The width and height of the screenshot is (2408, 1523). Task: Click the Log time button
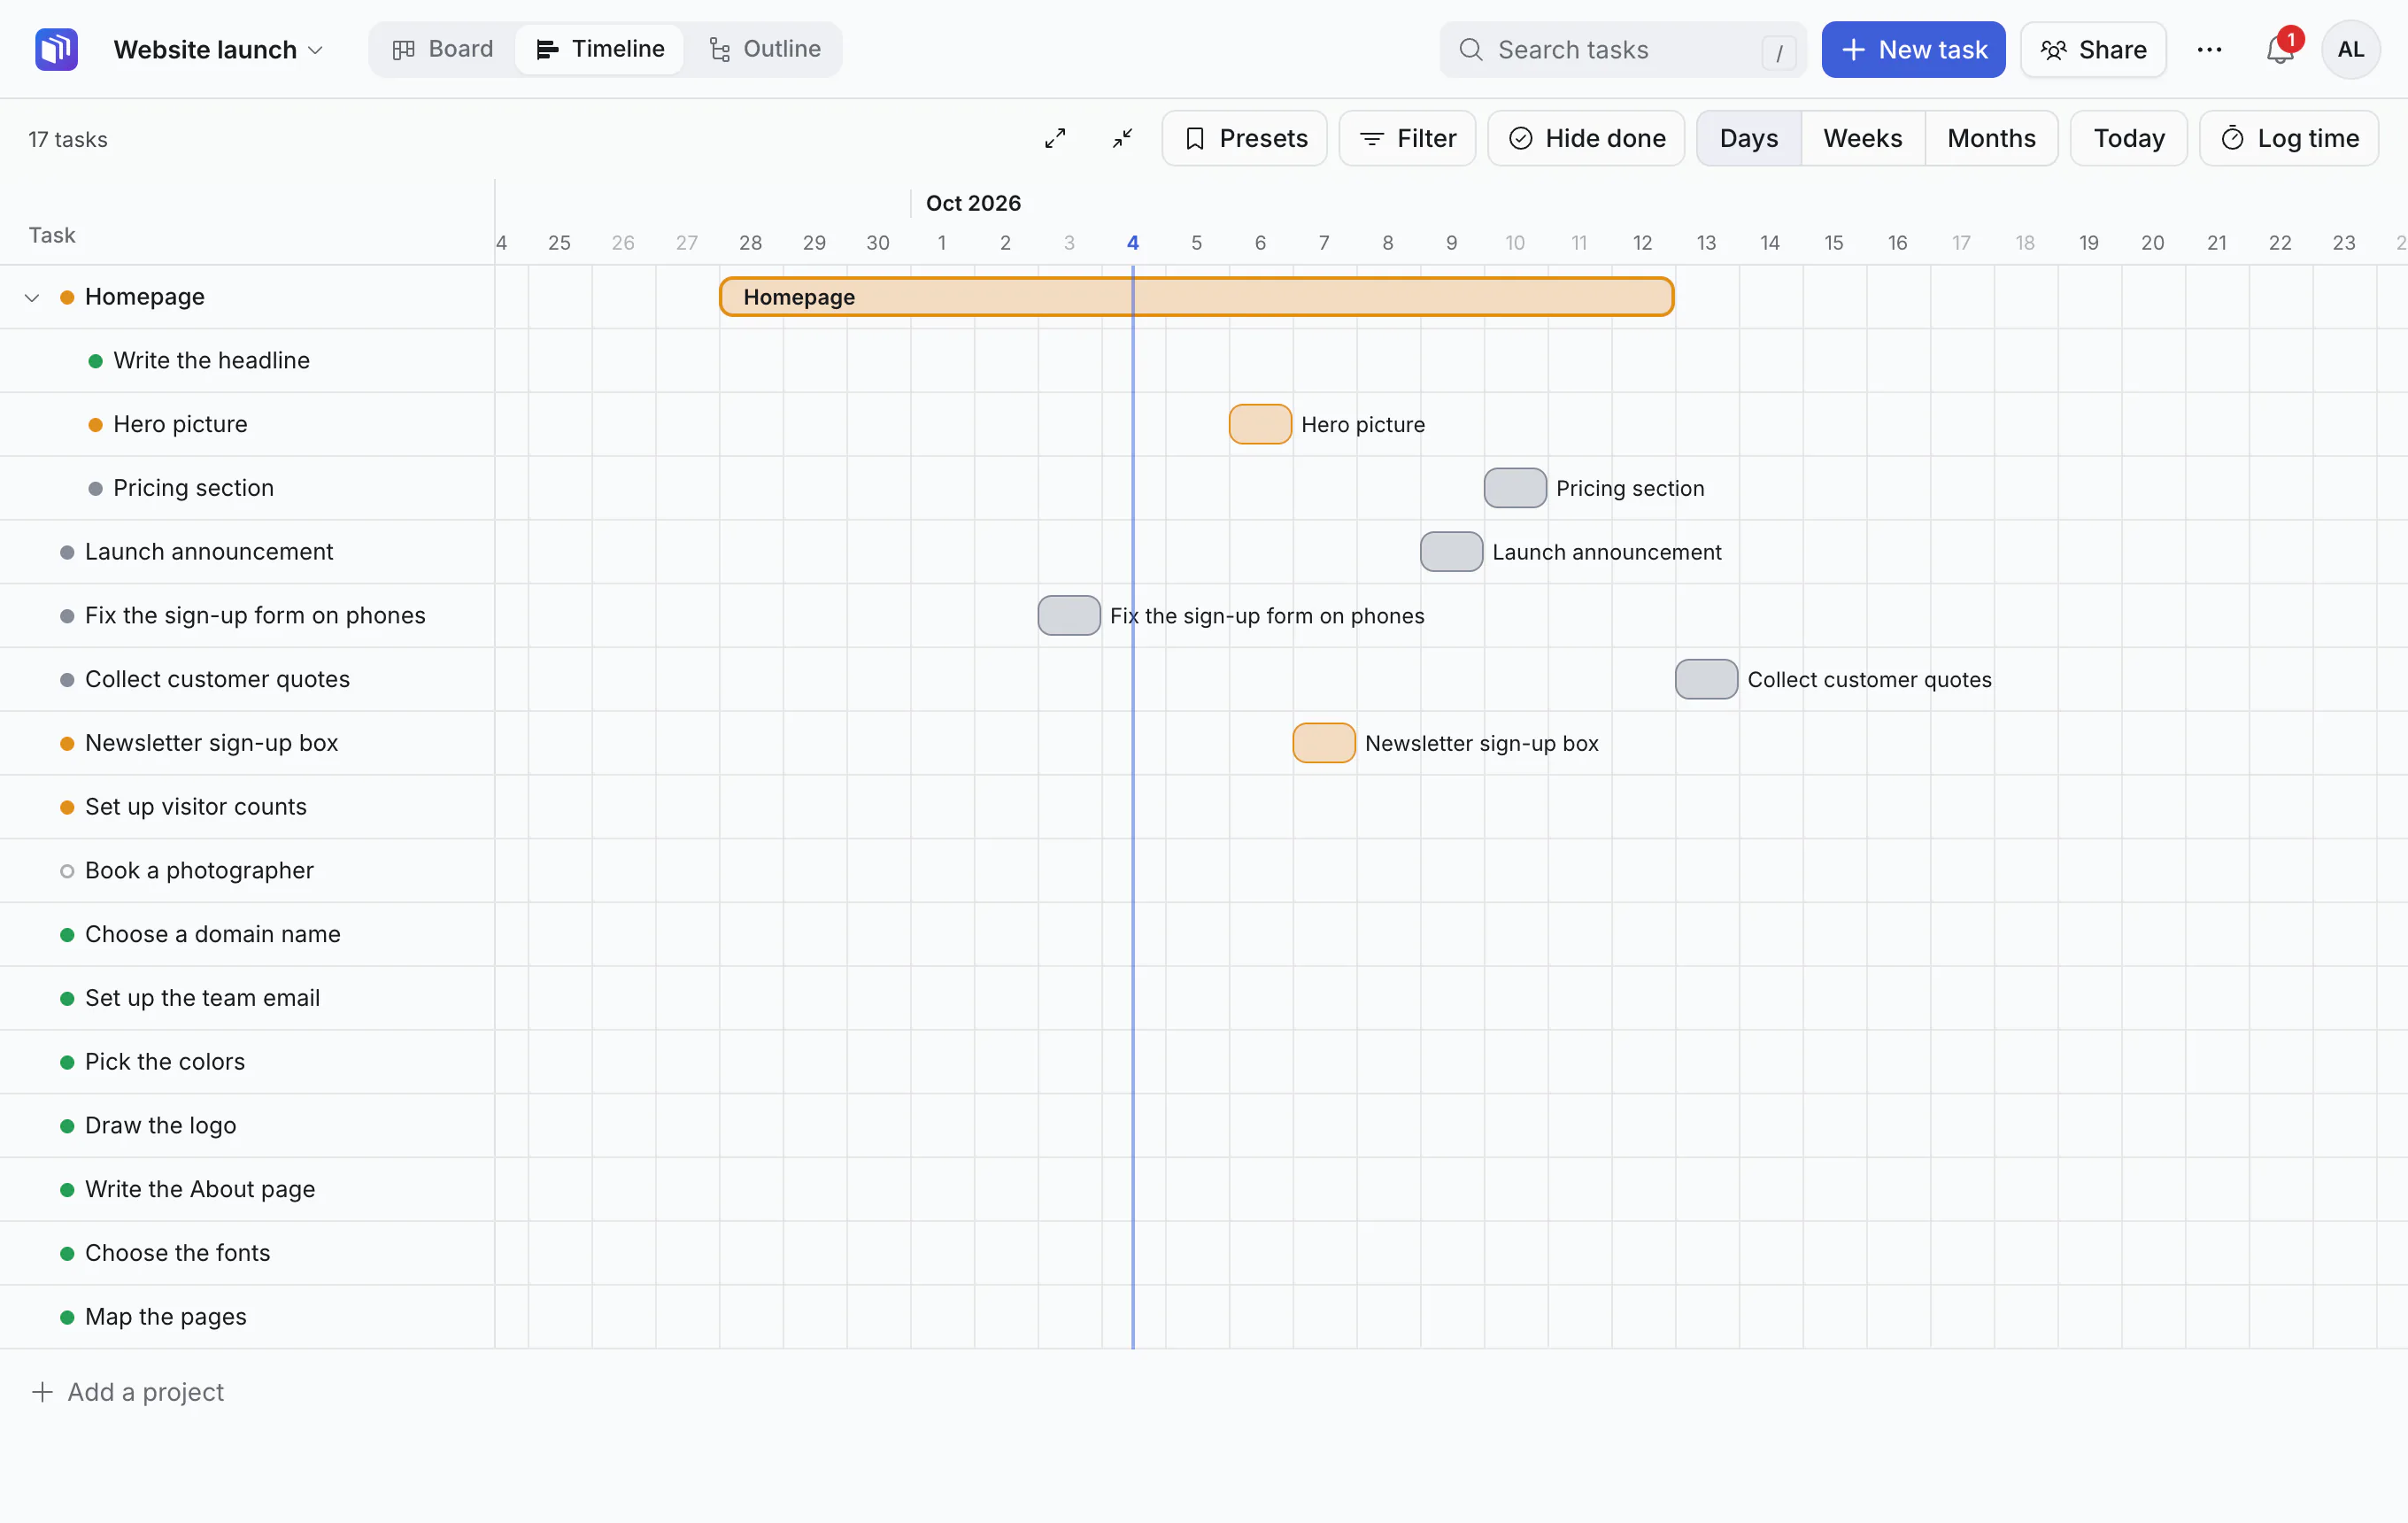pos(2289,138)
